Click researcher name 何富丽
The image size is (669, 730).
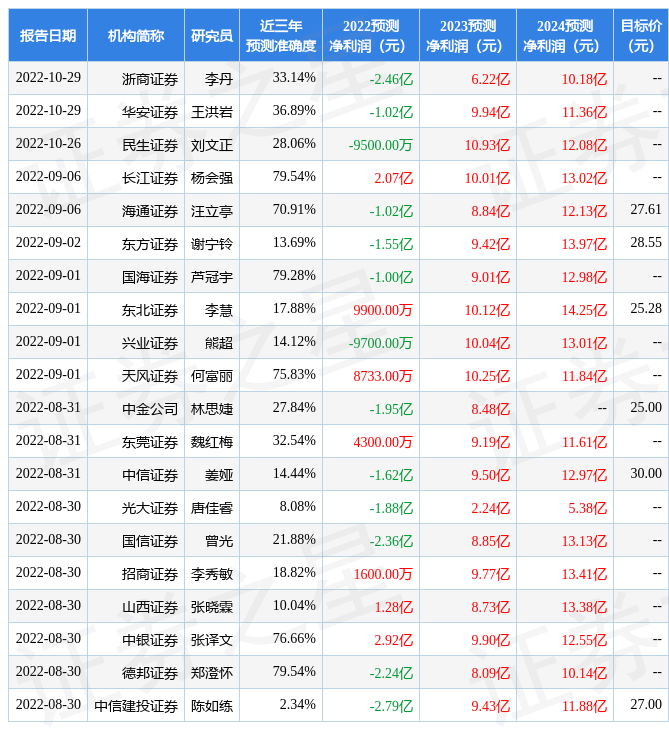pyautogui.click(x=212, y=376)
